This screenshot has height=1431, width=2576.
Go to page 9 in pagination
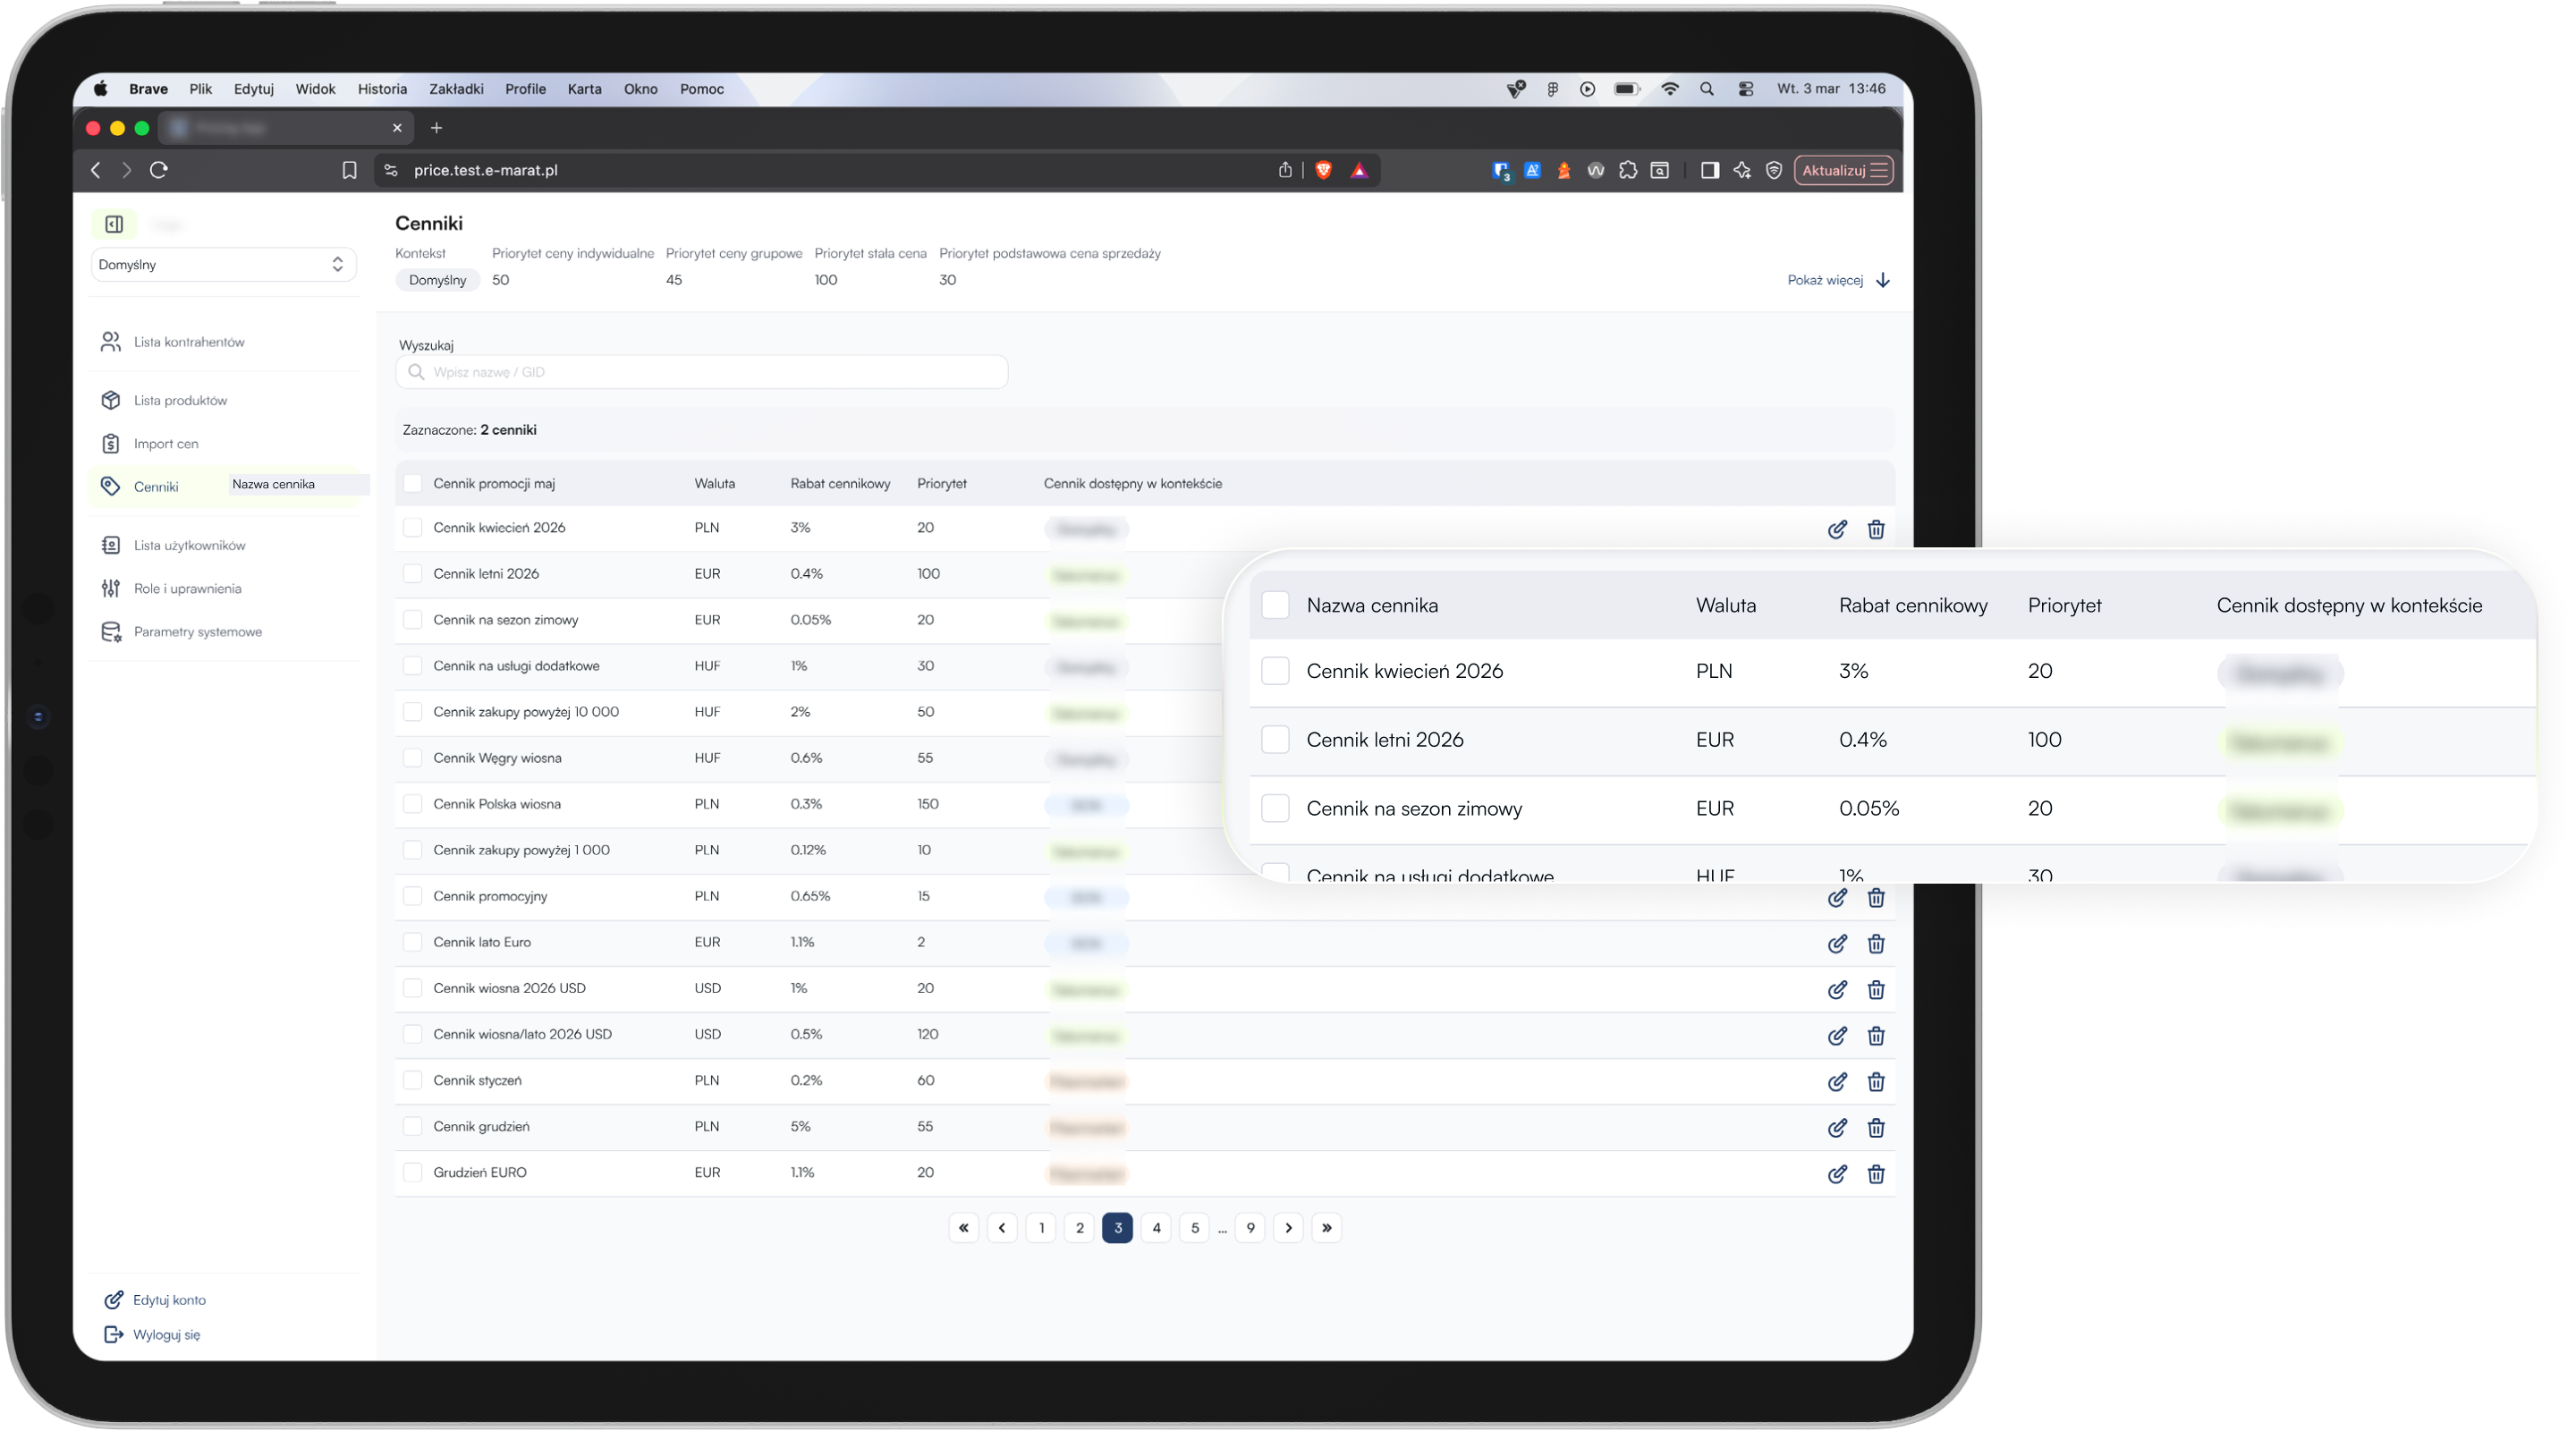coord(1250,1228)
